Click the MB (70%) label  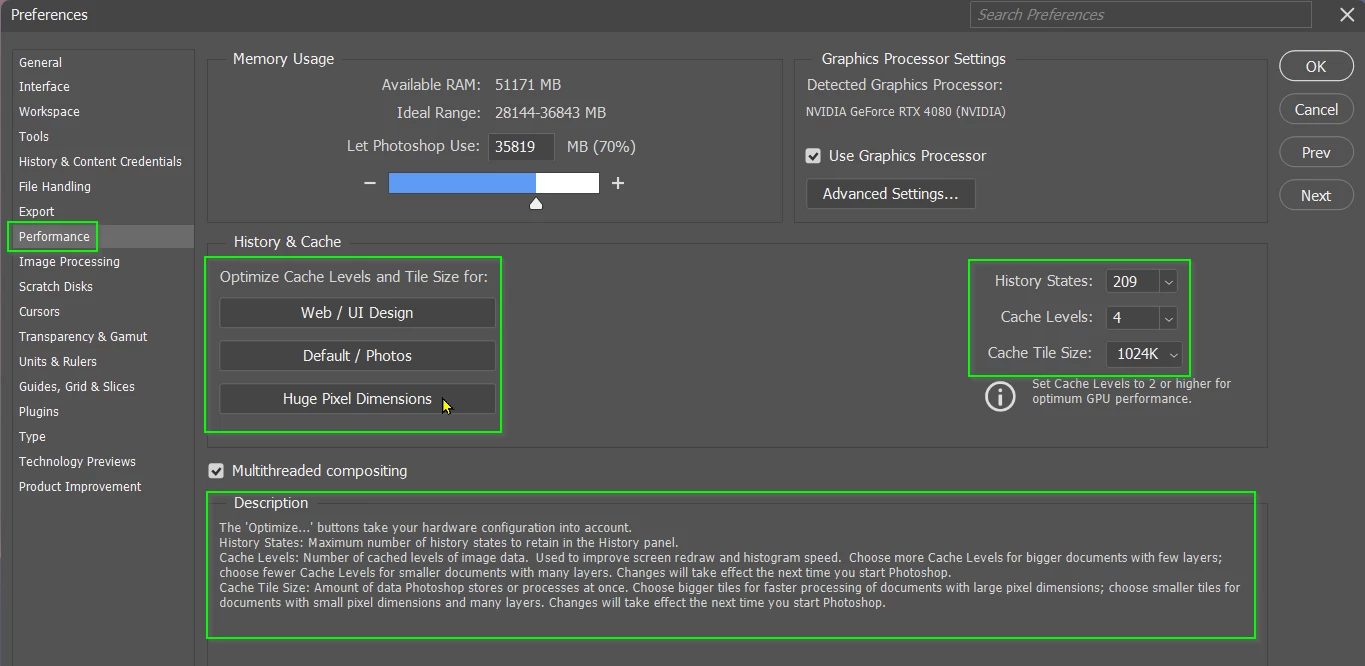coord(601,147)
